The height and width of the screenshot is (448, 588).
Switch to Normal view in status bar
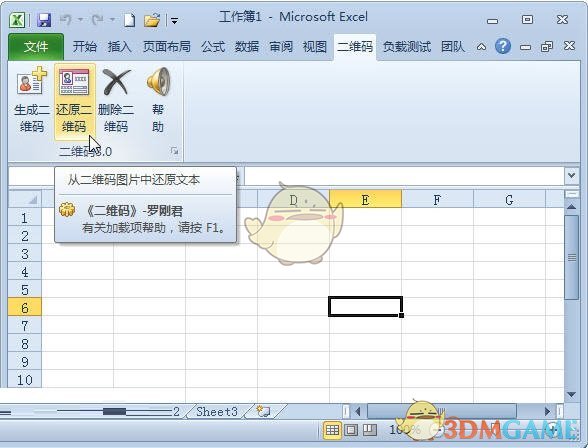click(x=332, y=430)
